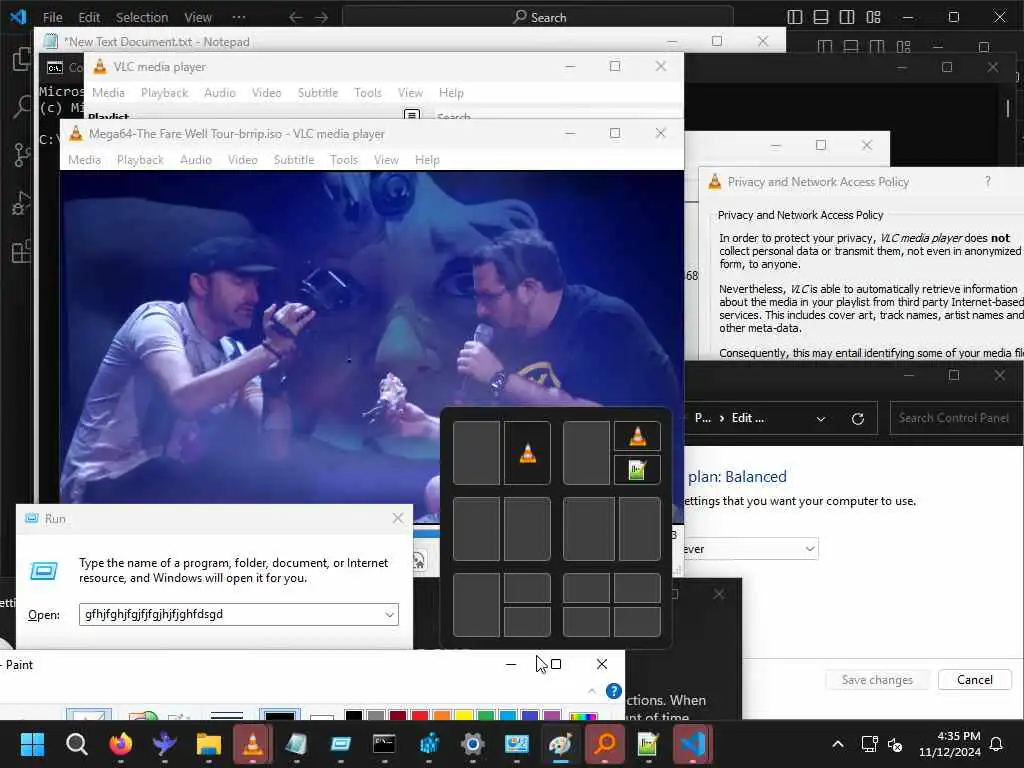Close the Run dialog
The image size is (1024, 768).
pyautogui.click(x=398, y=518)
